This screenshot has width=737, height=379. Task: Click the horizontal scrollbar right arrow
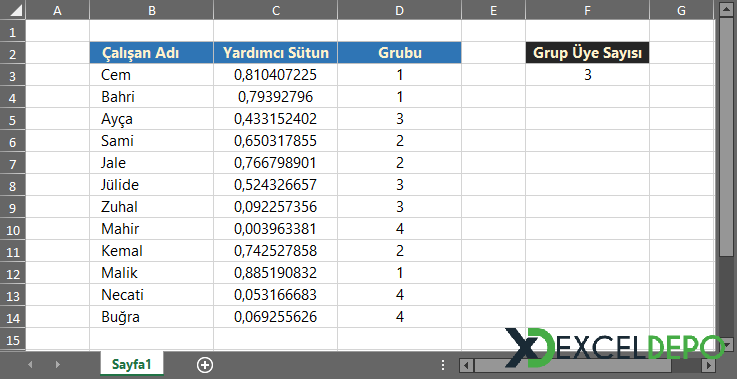click(x=709, y=365)
